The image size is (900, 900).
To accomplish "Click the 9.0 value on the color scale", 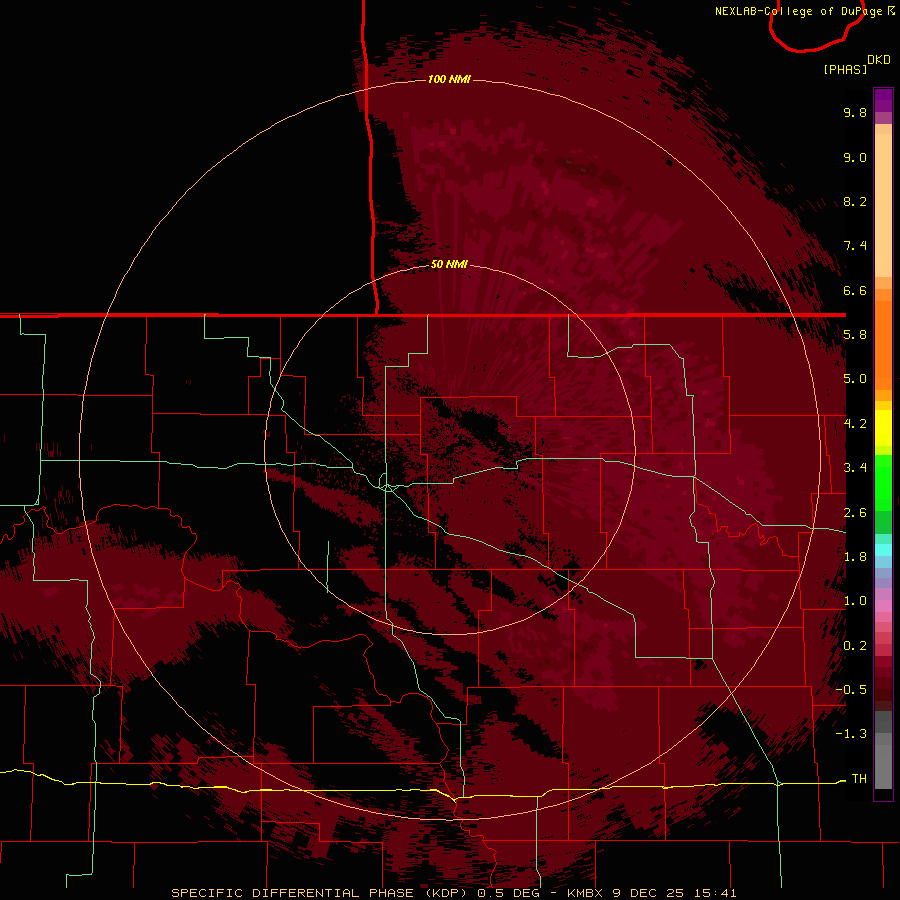I will tap(855, 157).
